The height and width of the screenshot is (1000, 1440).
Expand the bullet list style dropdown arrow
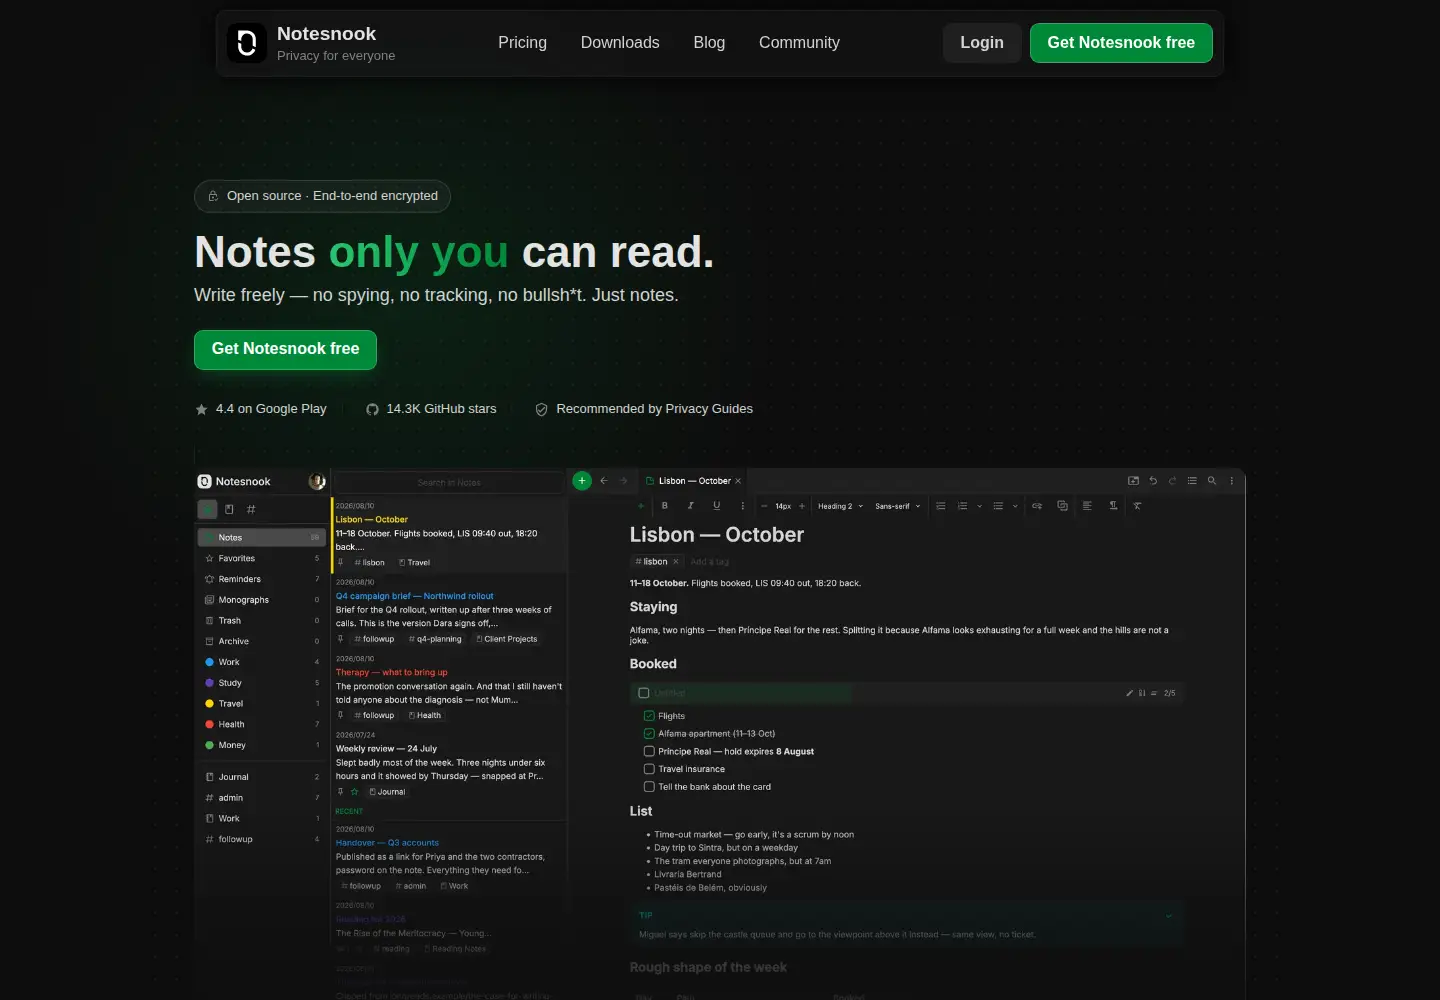(1015, 506)
